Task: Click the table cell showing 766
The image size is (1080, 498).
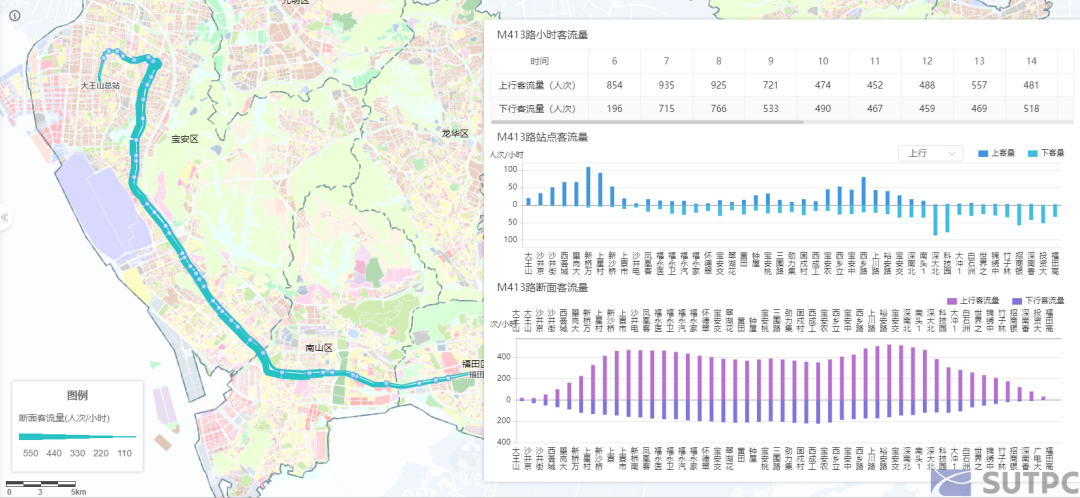Action: [x=718, y=108]
